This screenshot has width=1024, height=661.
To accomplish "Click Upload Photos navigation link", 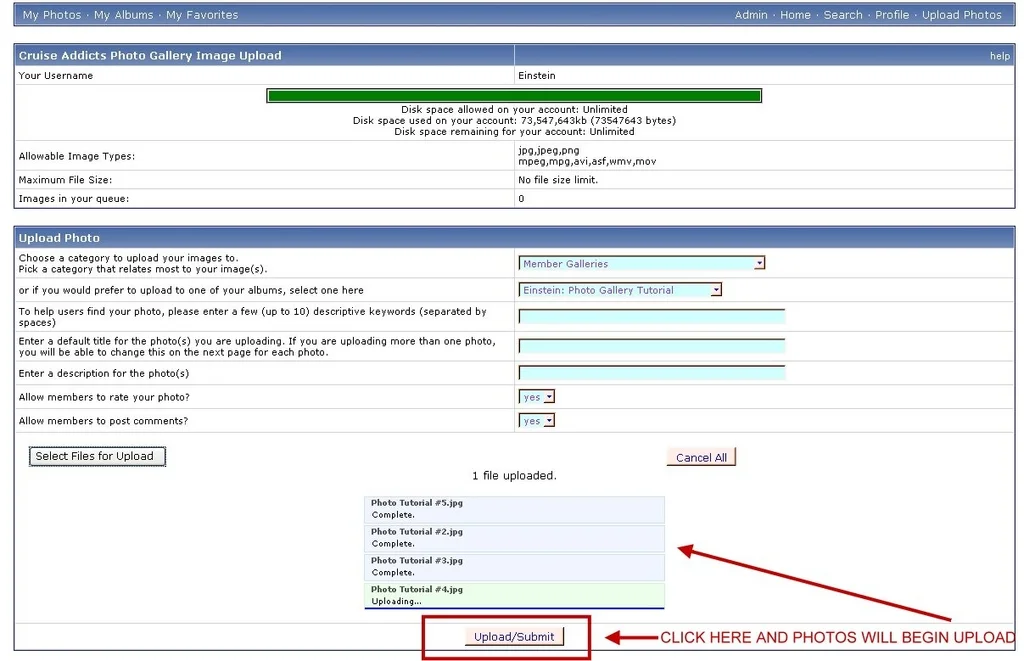I will pyautogui.click(x=961, y=15).
